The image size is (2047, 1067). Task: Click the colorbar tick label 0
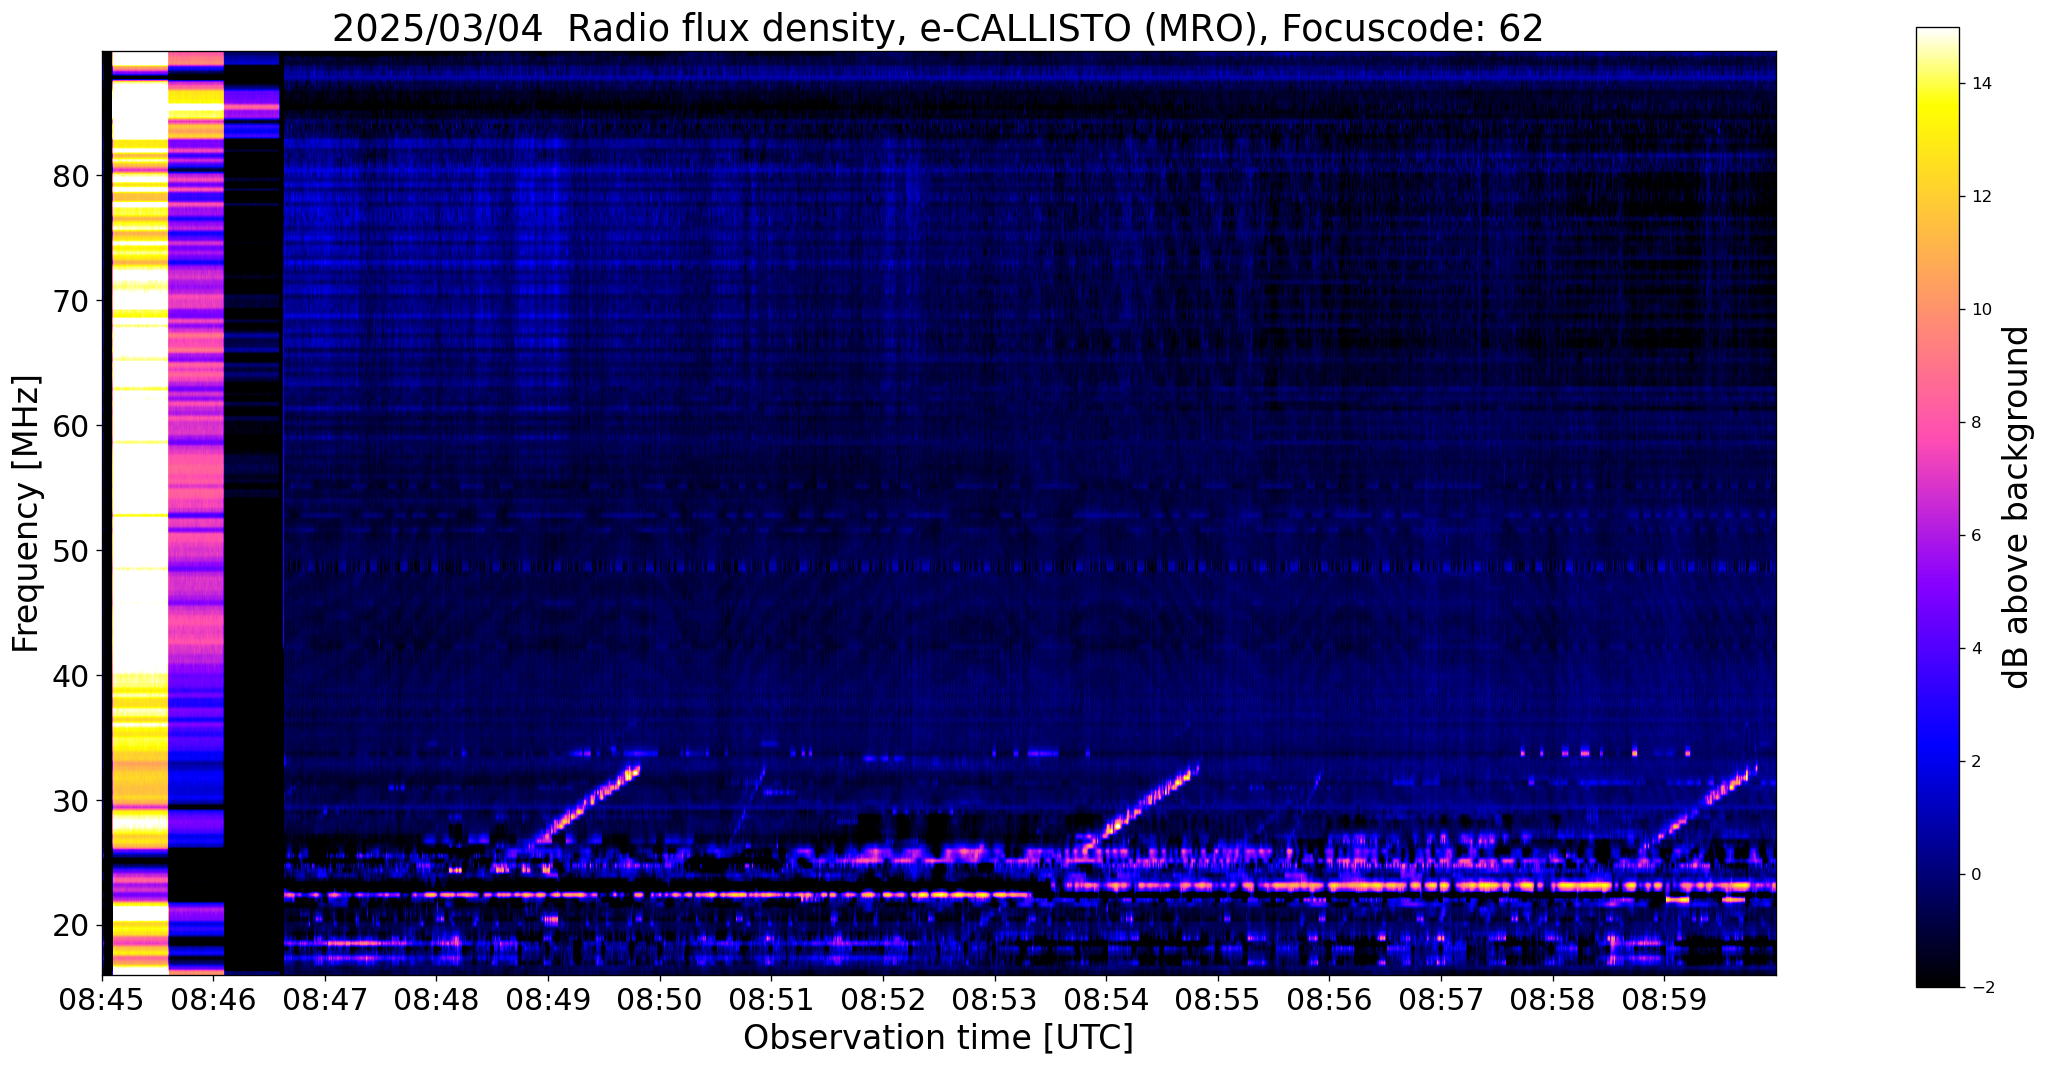[x=1975, y=875]
